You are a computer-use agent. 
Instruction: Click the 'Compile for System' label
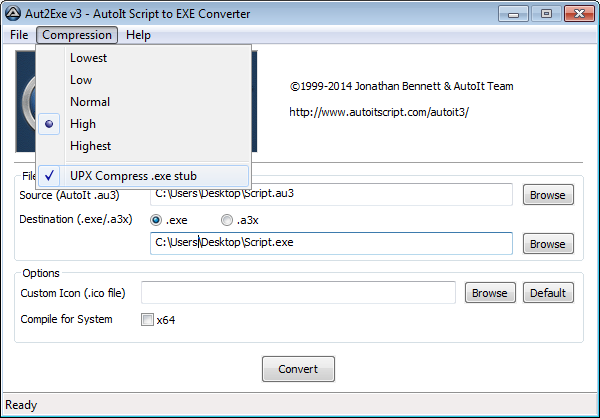[67, 319]
